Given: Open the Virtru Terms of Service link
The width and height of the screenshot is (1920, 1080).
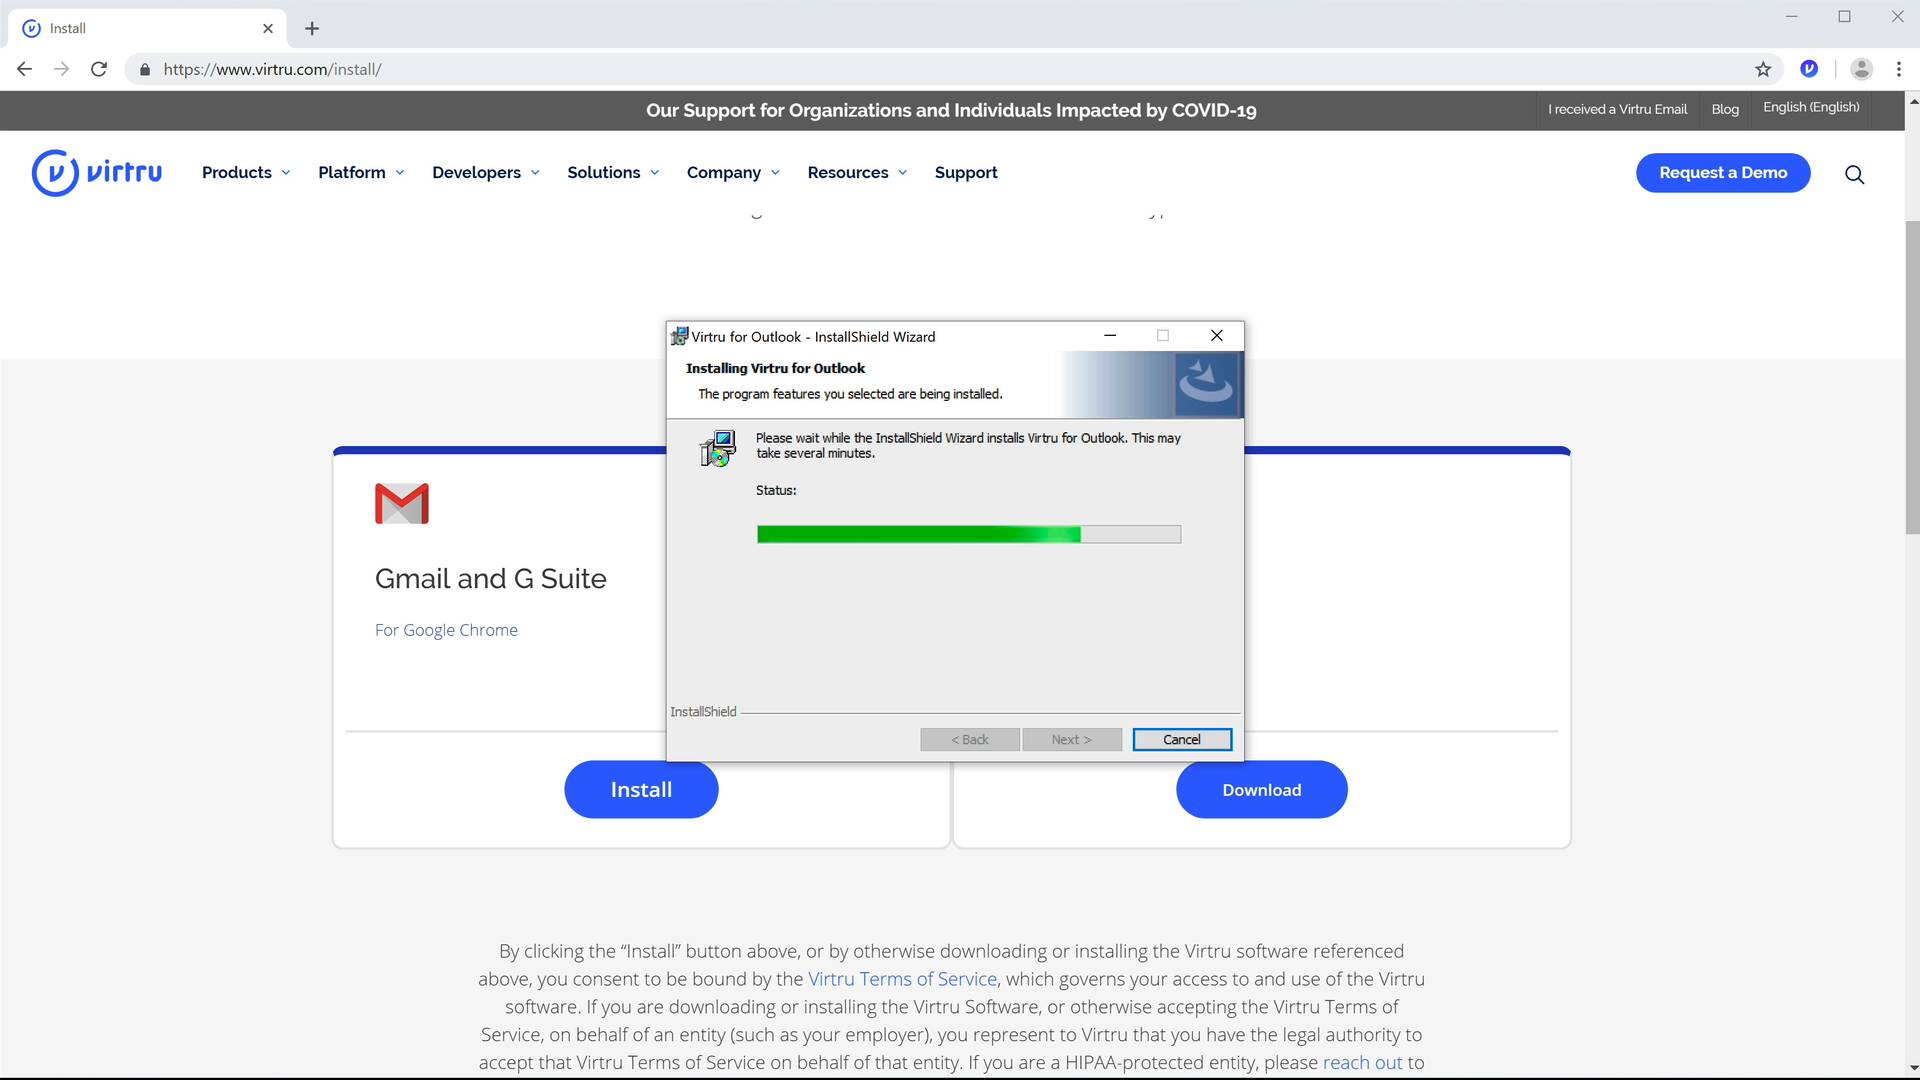Looking at the screenshot, I should pyautogui.click(x=902, y=979).
